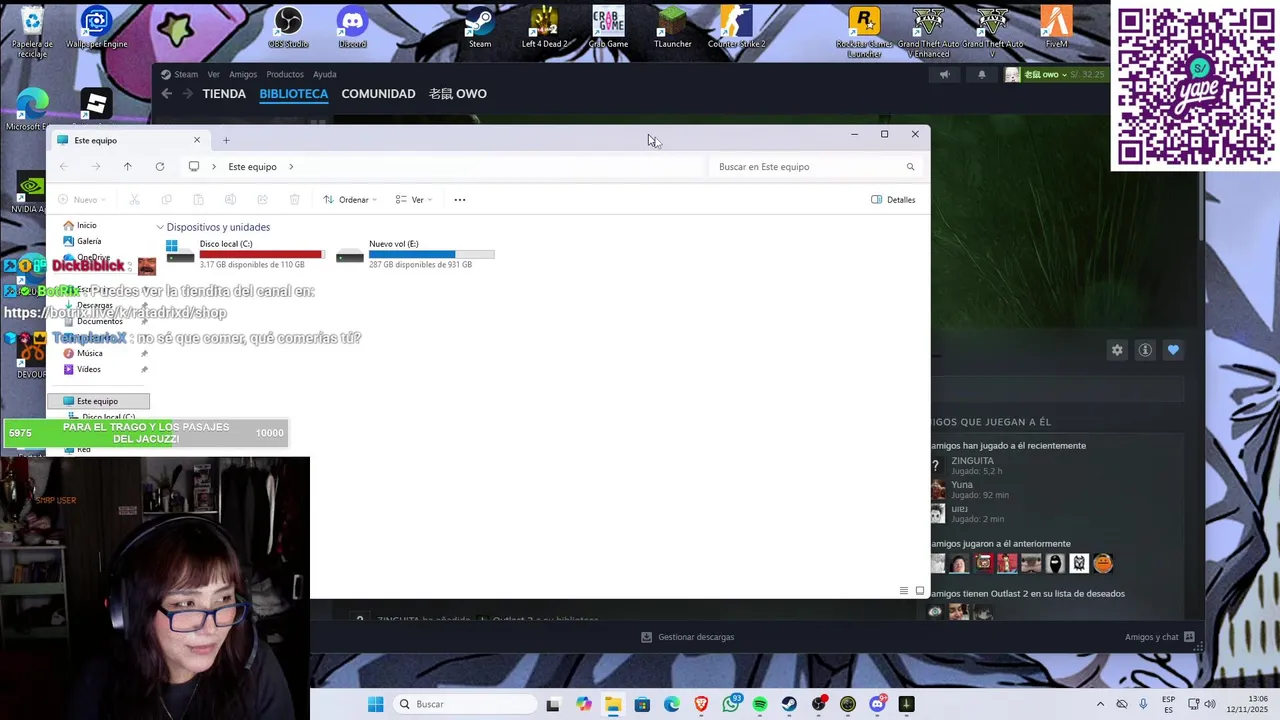Screen dimensions: 1280x720
Task: Click the Windows taskbar Buscar box
Action: [463, 704]
